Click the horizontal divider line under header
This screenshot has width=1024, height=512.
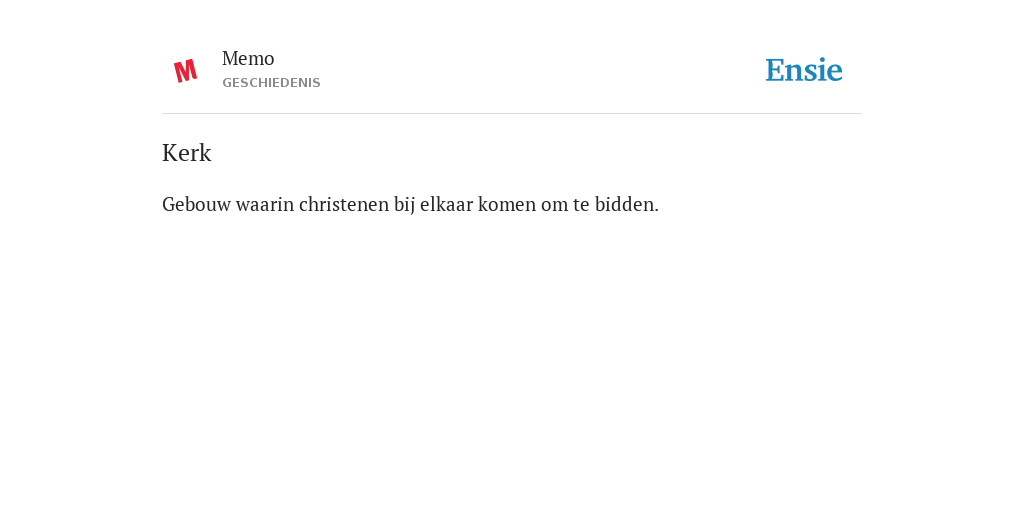click(512, 114)
